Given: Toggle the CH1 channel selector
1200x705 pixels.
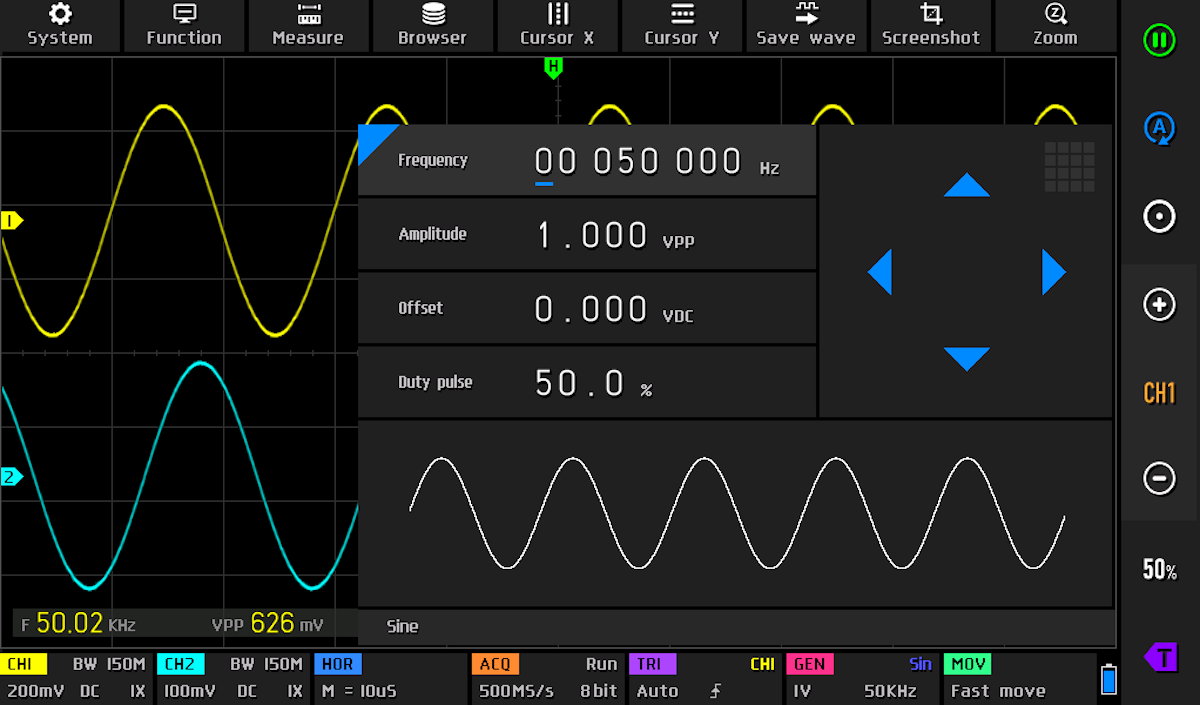Looking at the screenshot, I should (x=1159, y=393).
